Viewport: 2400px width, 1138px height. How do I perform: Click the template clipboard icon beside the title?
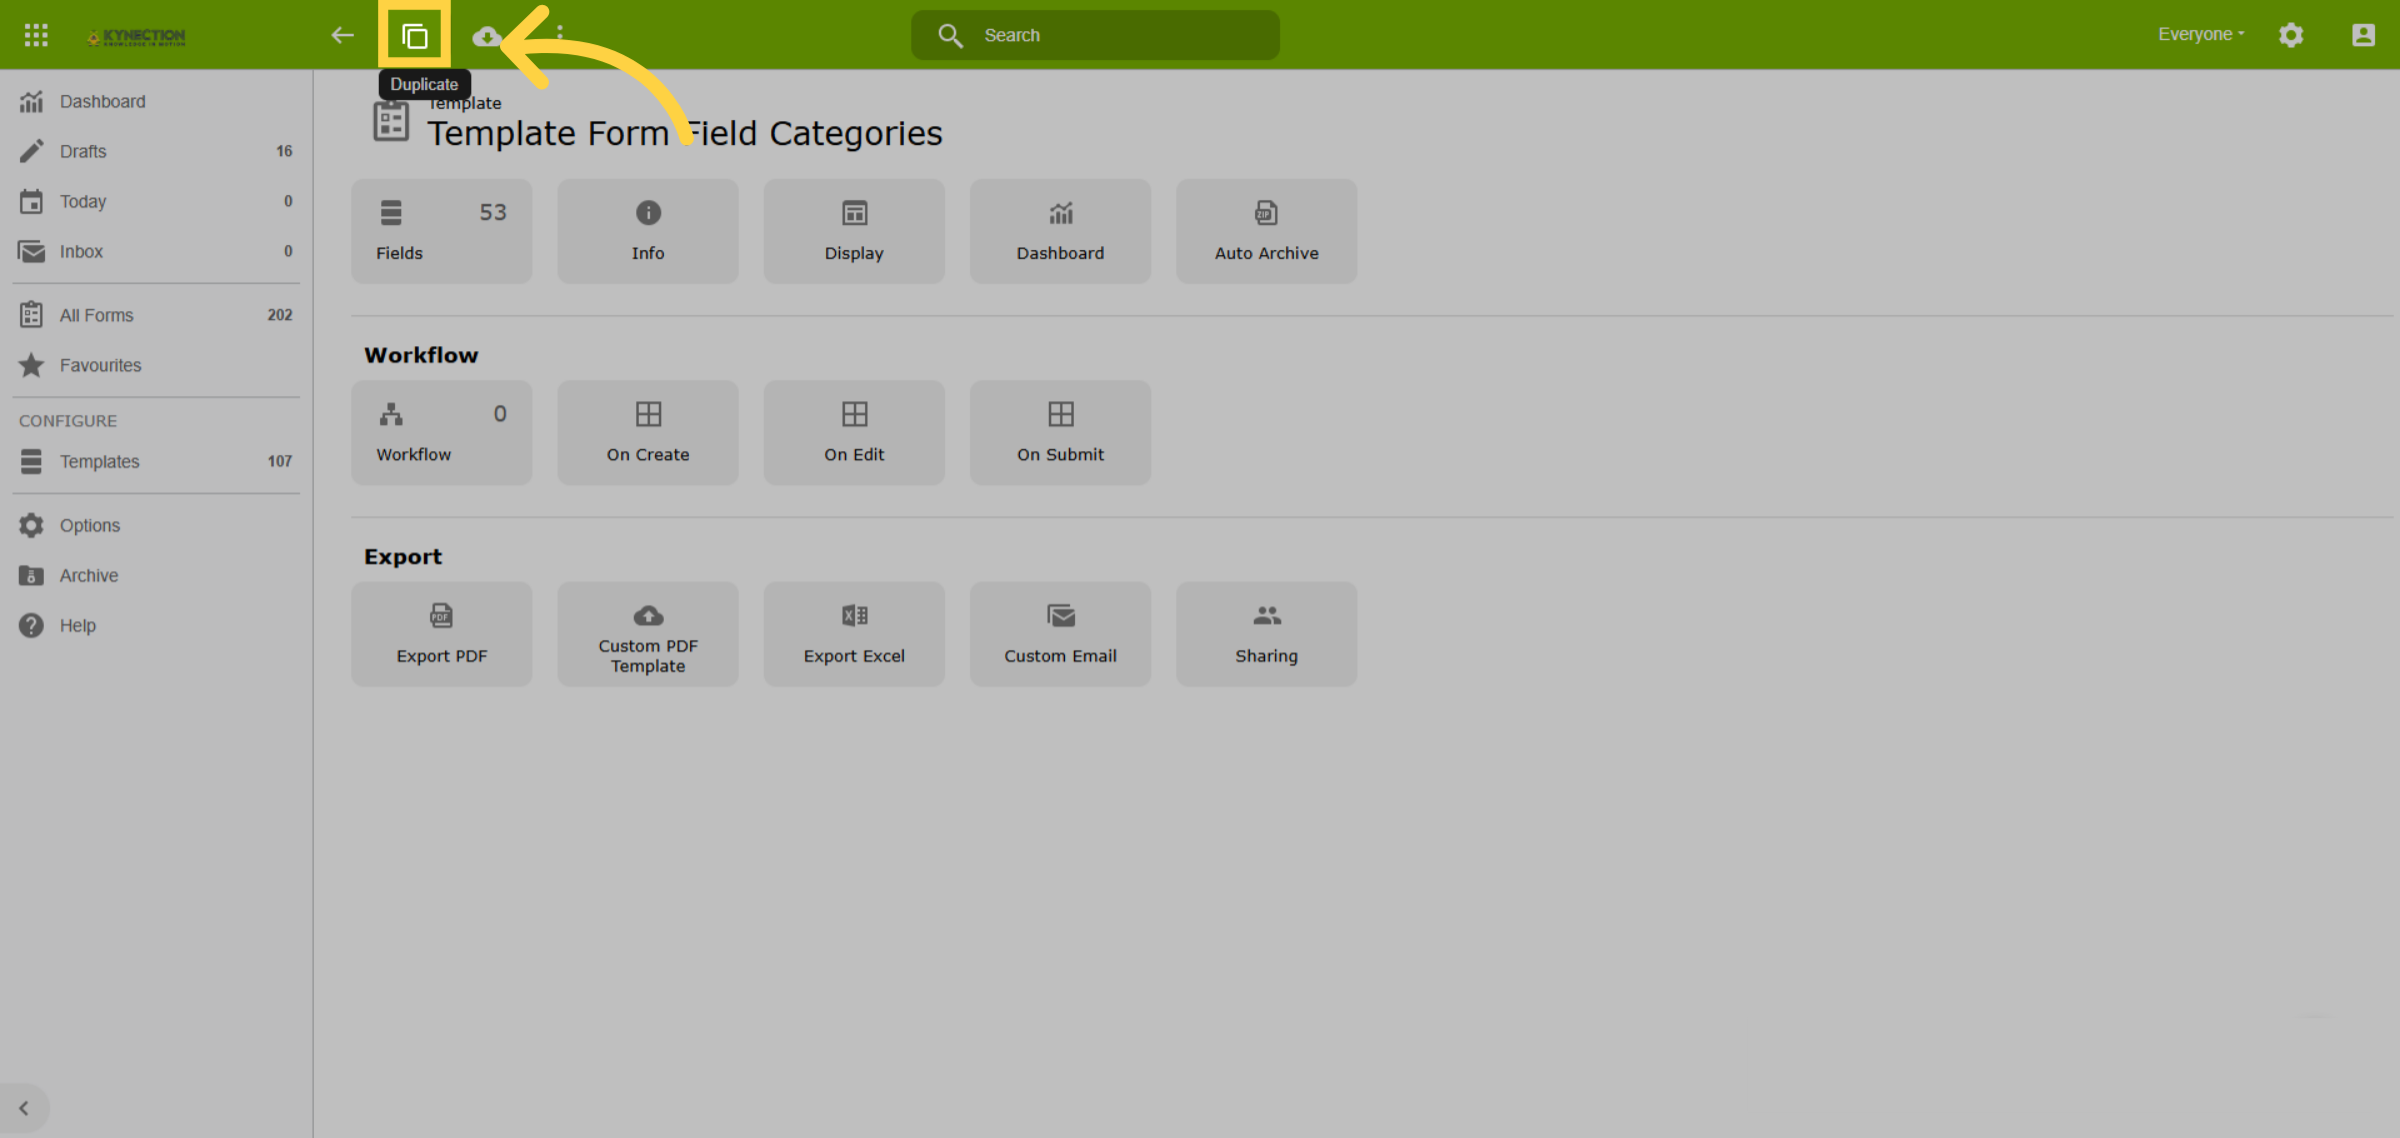(x=391, y=121)
